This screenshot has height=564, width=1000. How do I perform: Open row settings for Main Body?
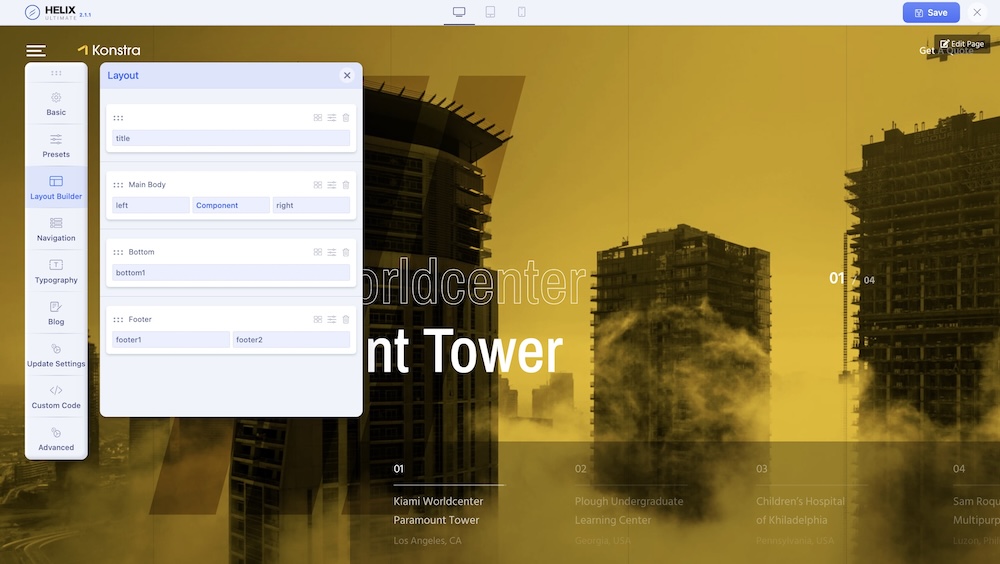(332, 185)
